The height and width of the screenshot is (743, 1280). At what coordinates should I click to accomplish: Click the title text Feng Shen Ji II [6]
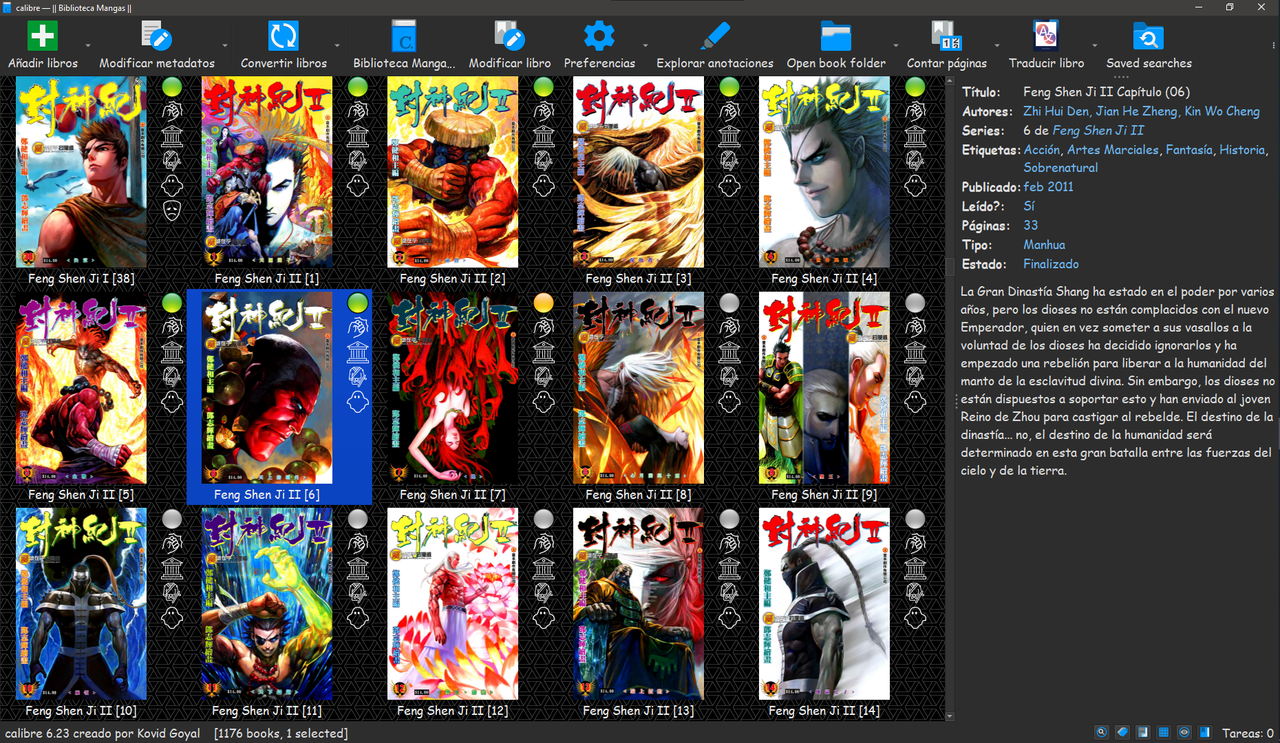pyautogui.click(x=267, y=495)
